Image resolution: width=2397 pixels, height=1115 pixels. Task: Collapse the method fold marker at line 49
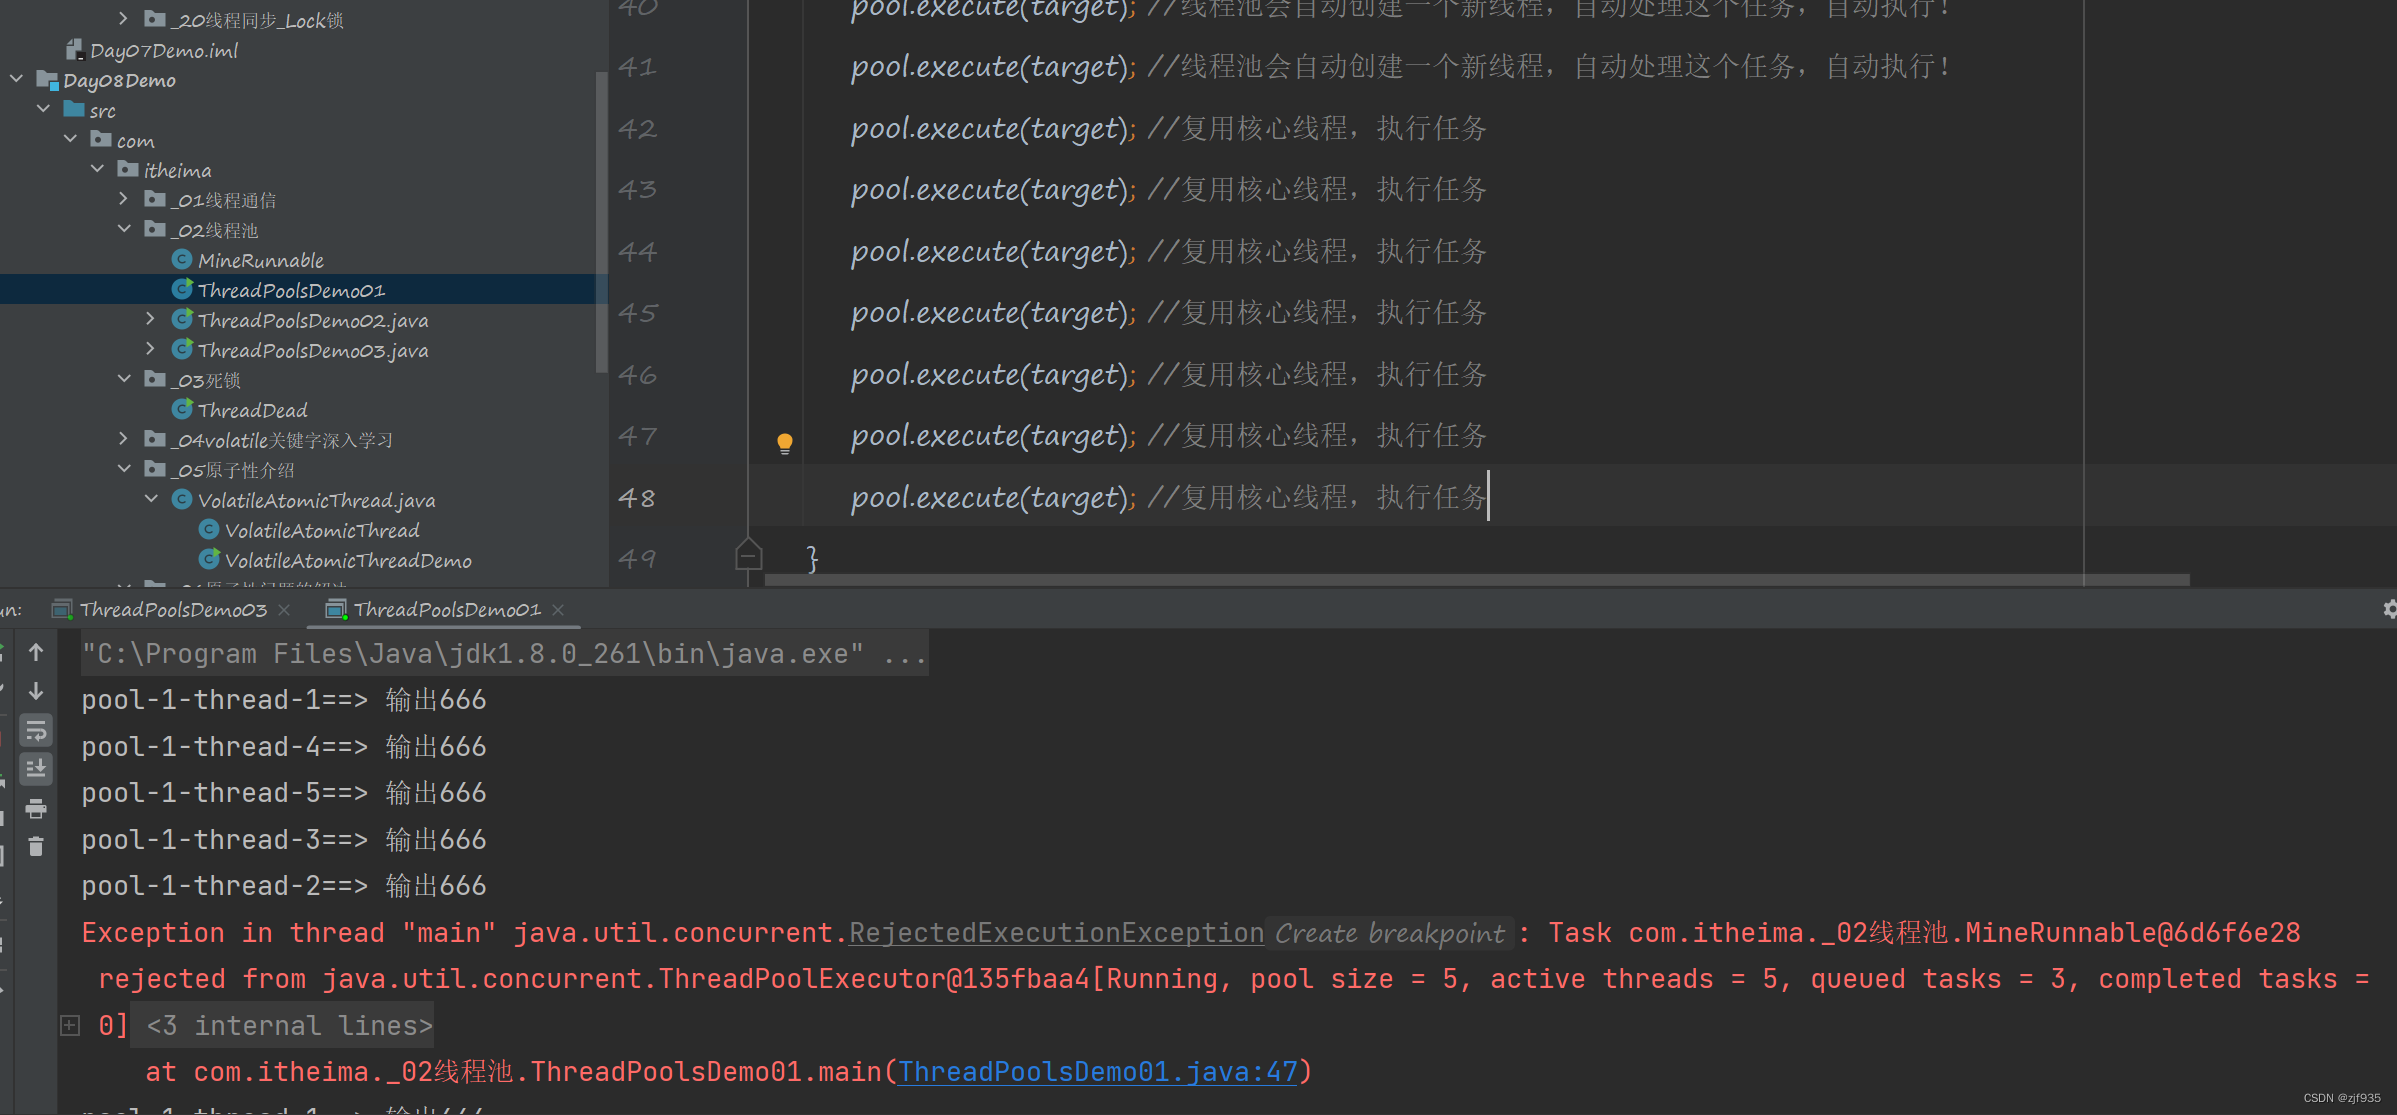(748, 556)
